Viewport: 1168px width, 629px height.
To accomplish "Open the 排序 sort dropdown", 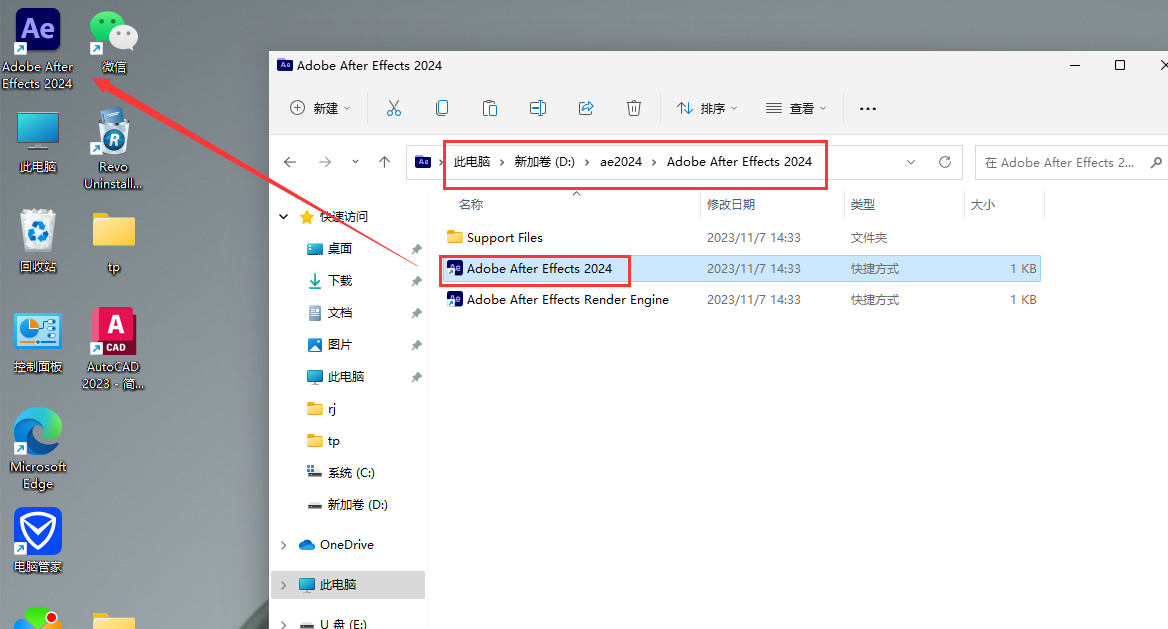I will point(707,108).
